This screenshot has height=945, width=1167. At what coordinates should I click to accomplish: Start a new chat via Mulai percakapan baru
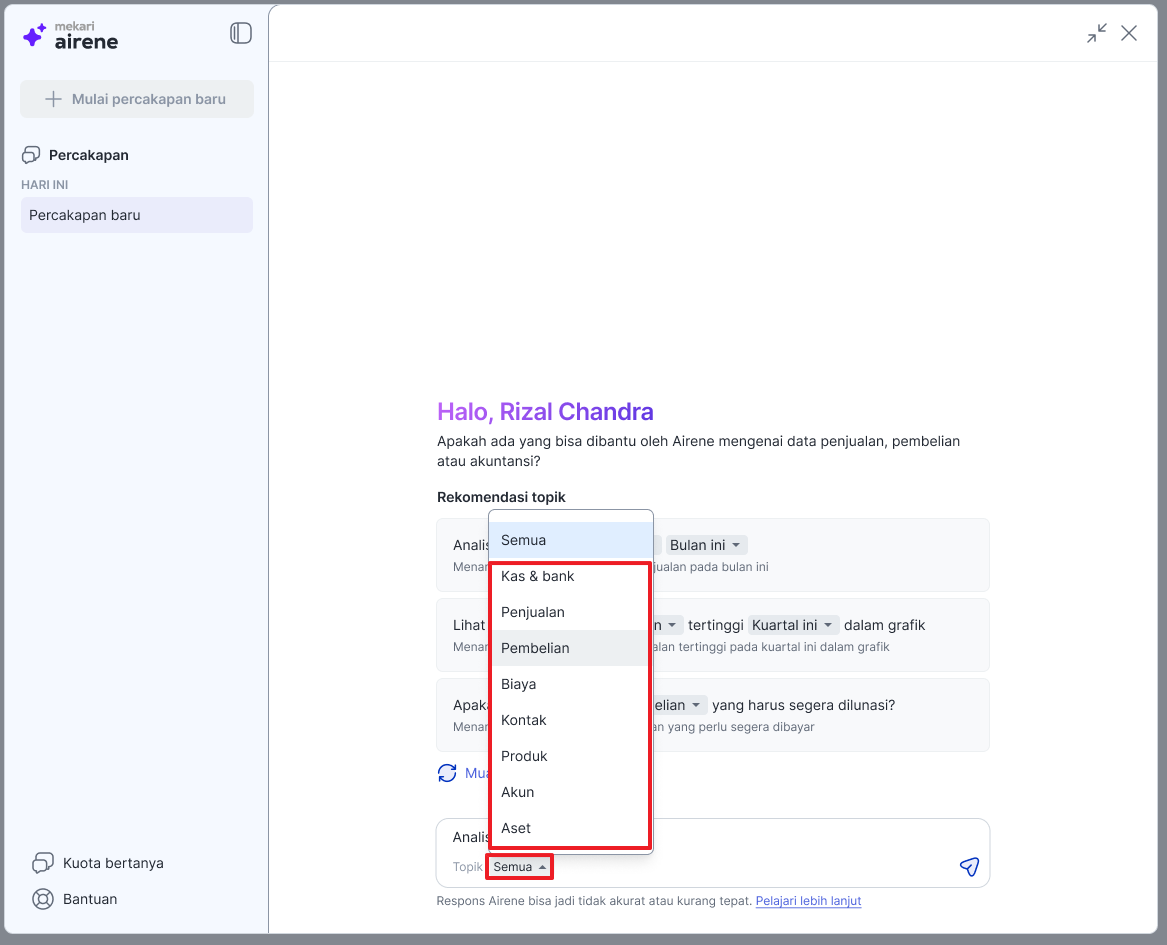[137, 99]
